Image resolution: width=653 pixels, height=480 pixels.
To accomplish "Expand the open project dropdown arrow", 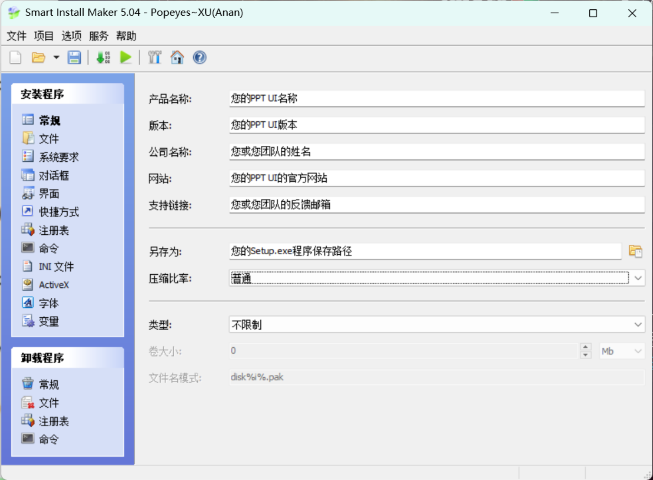I will click(56, 58).
